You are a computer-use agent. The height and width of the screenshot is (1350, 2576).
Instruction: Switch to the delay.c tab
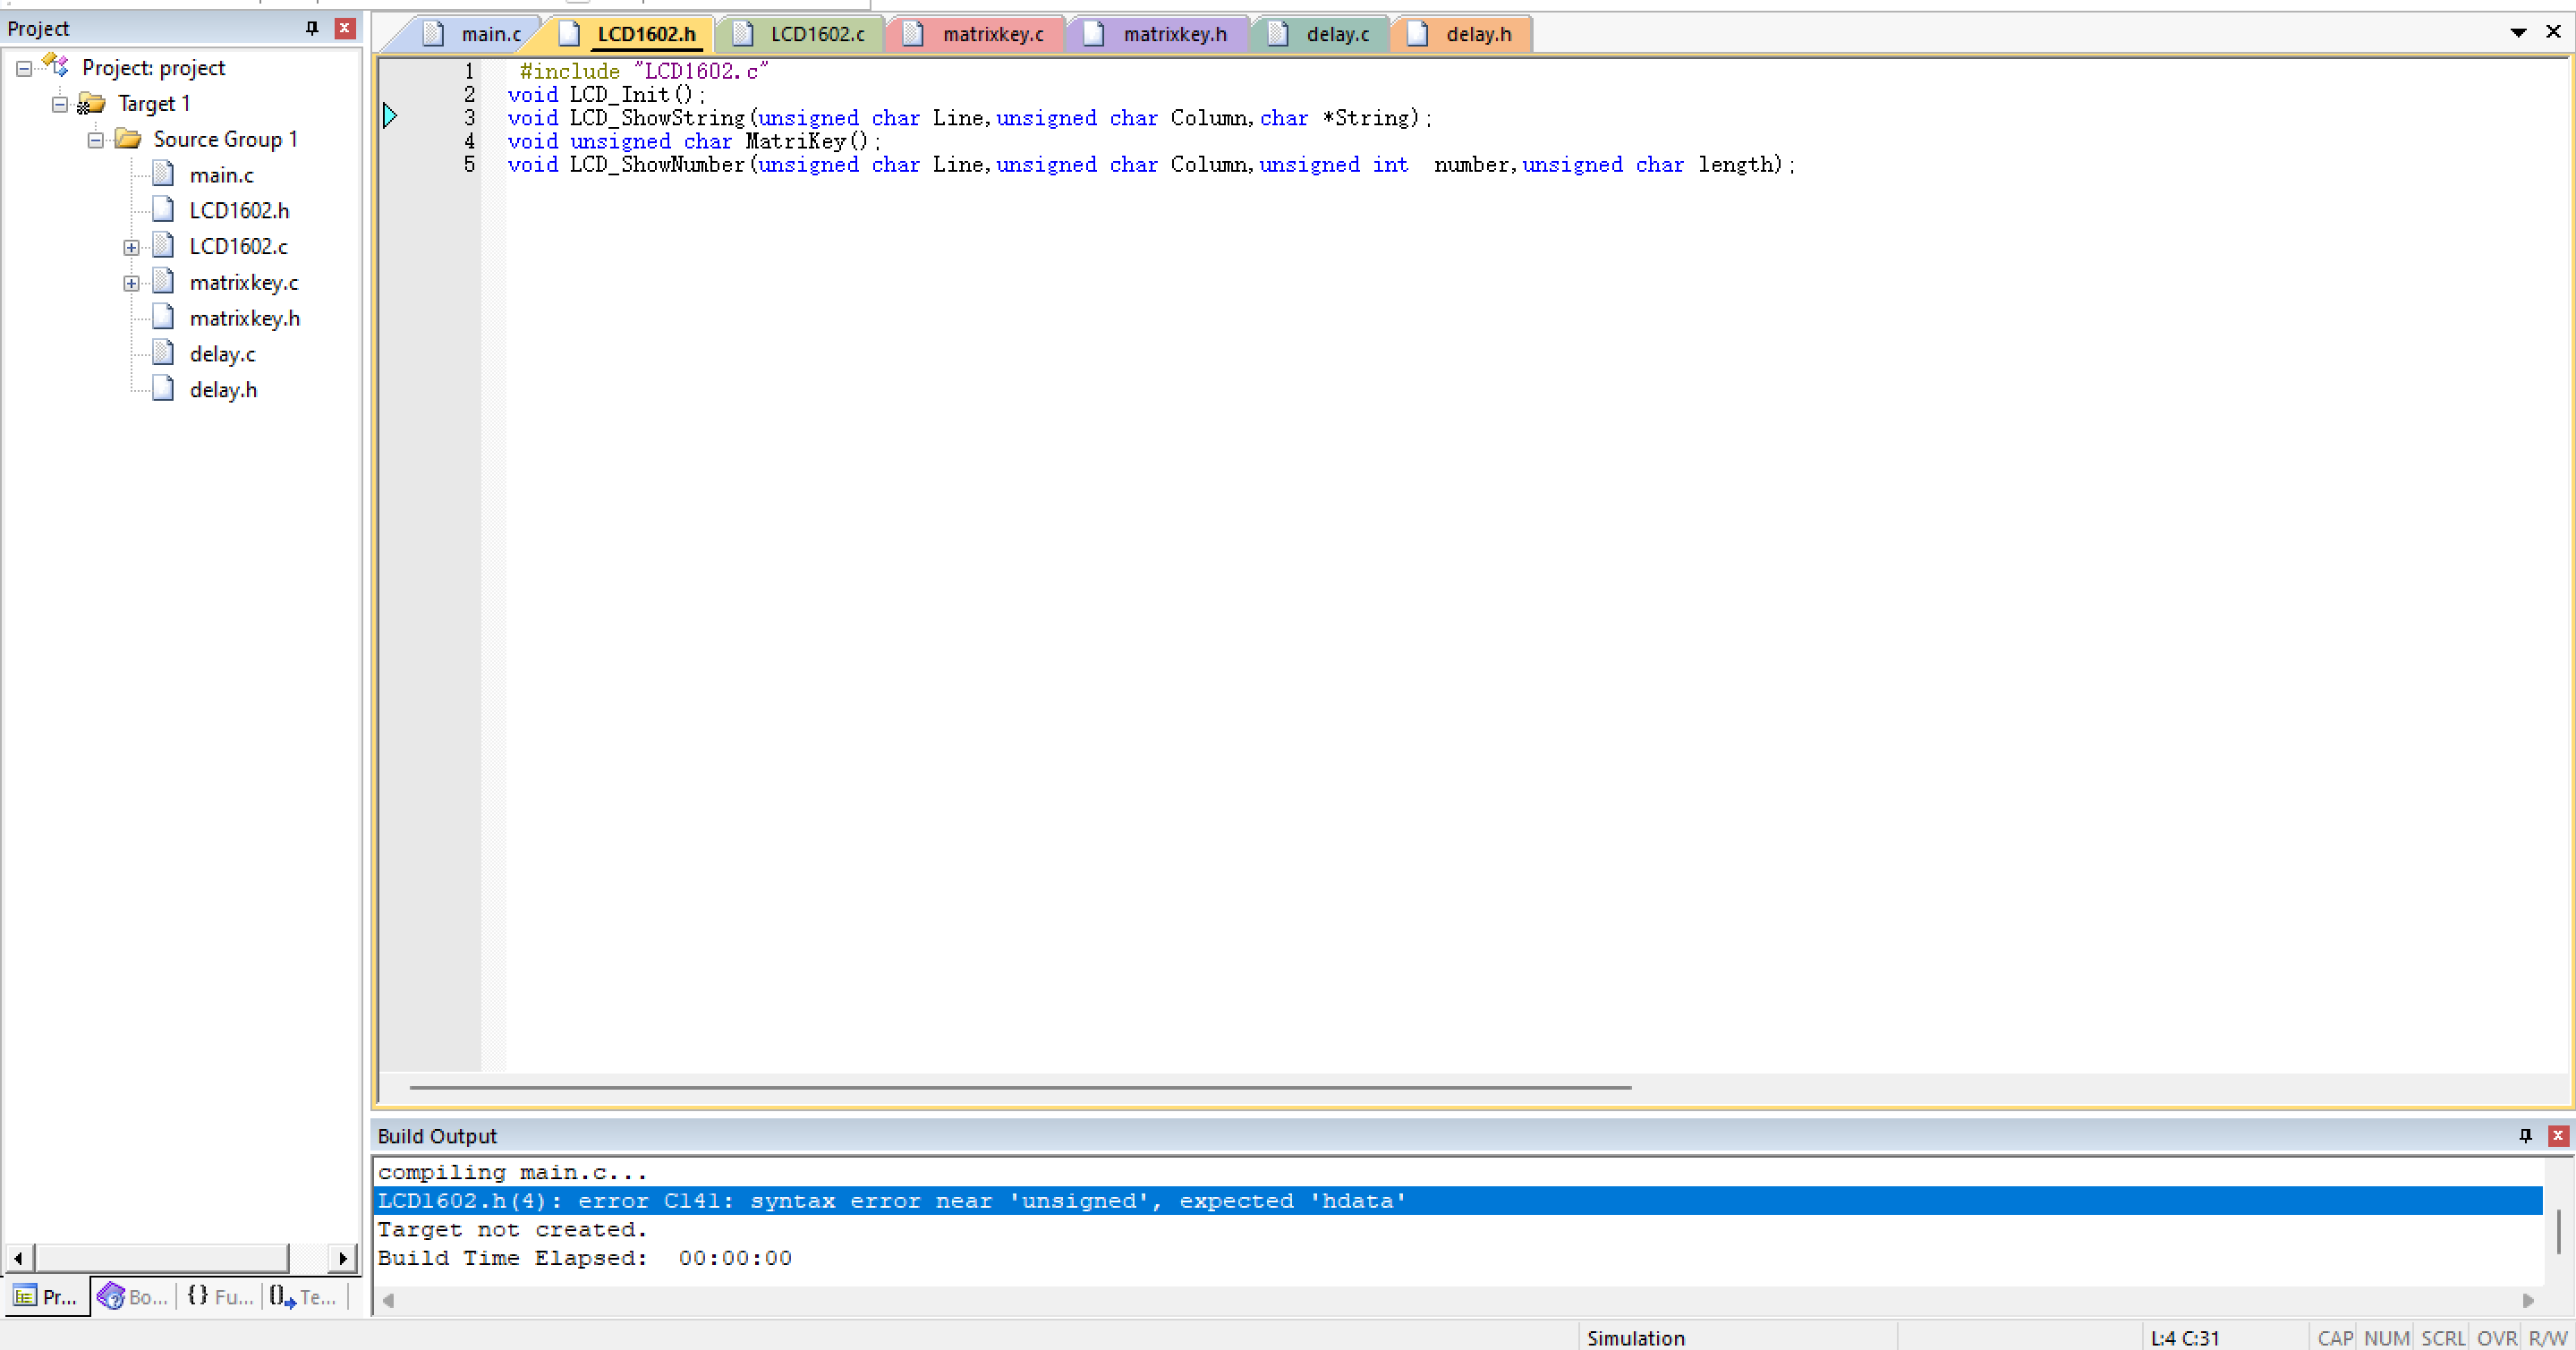point(1320,34)
